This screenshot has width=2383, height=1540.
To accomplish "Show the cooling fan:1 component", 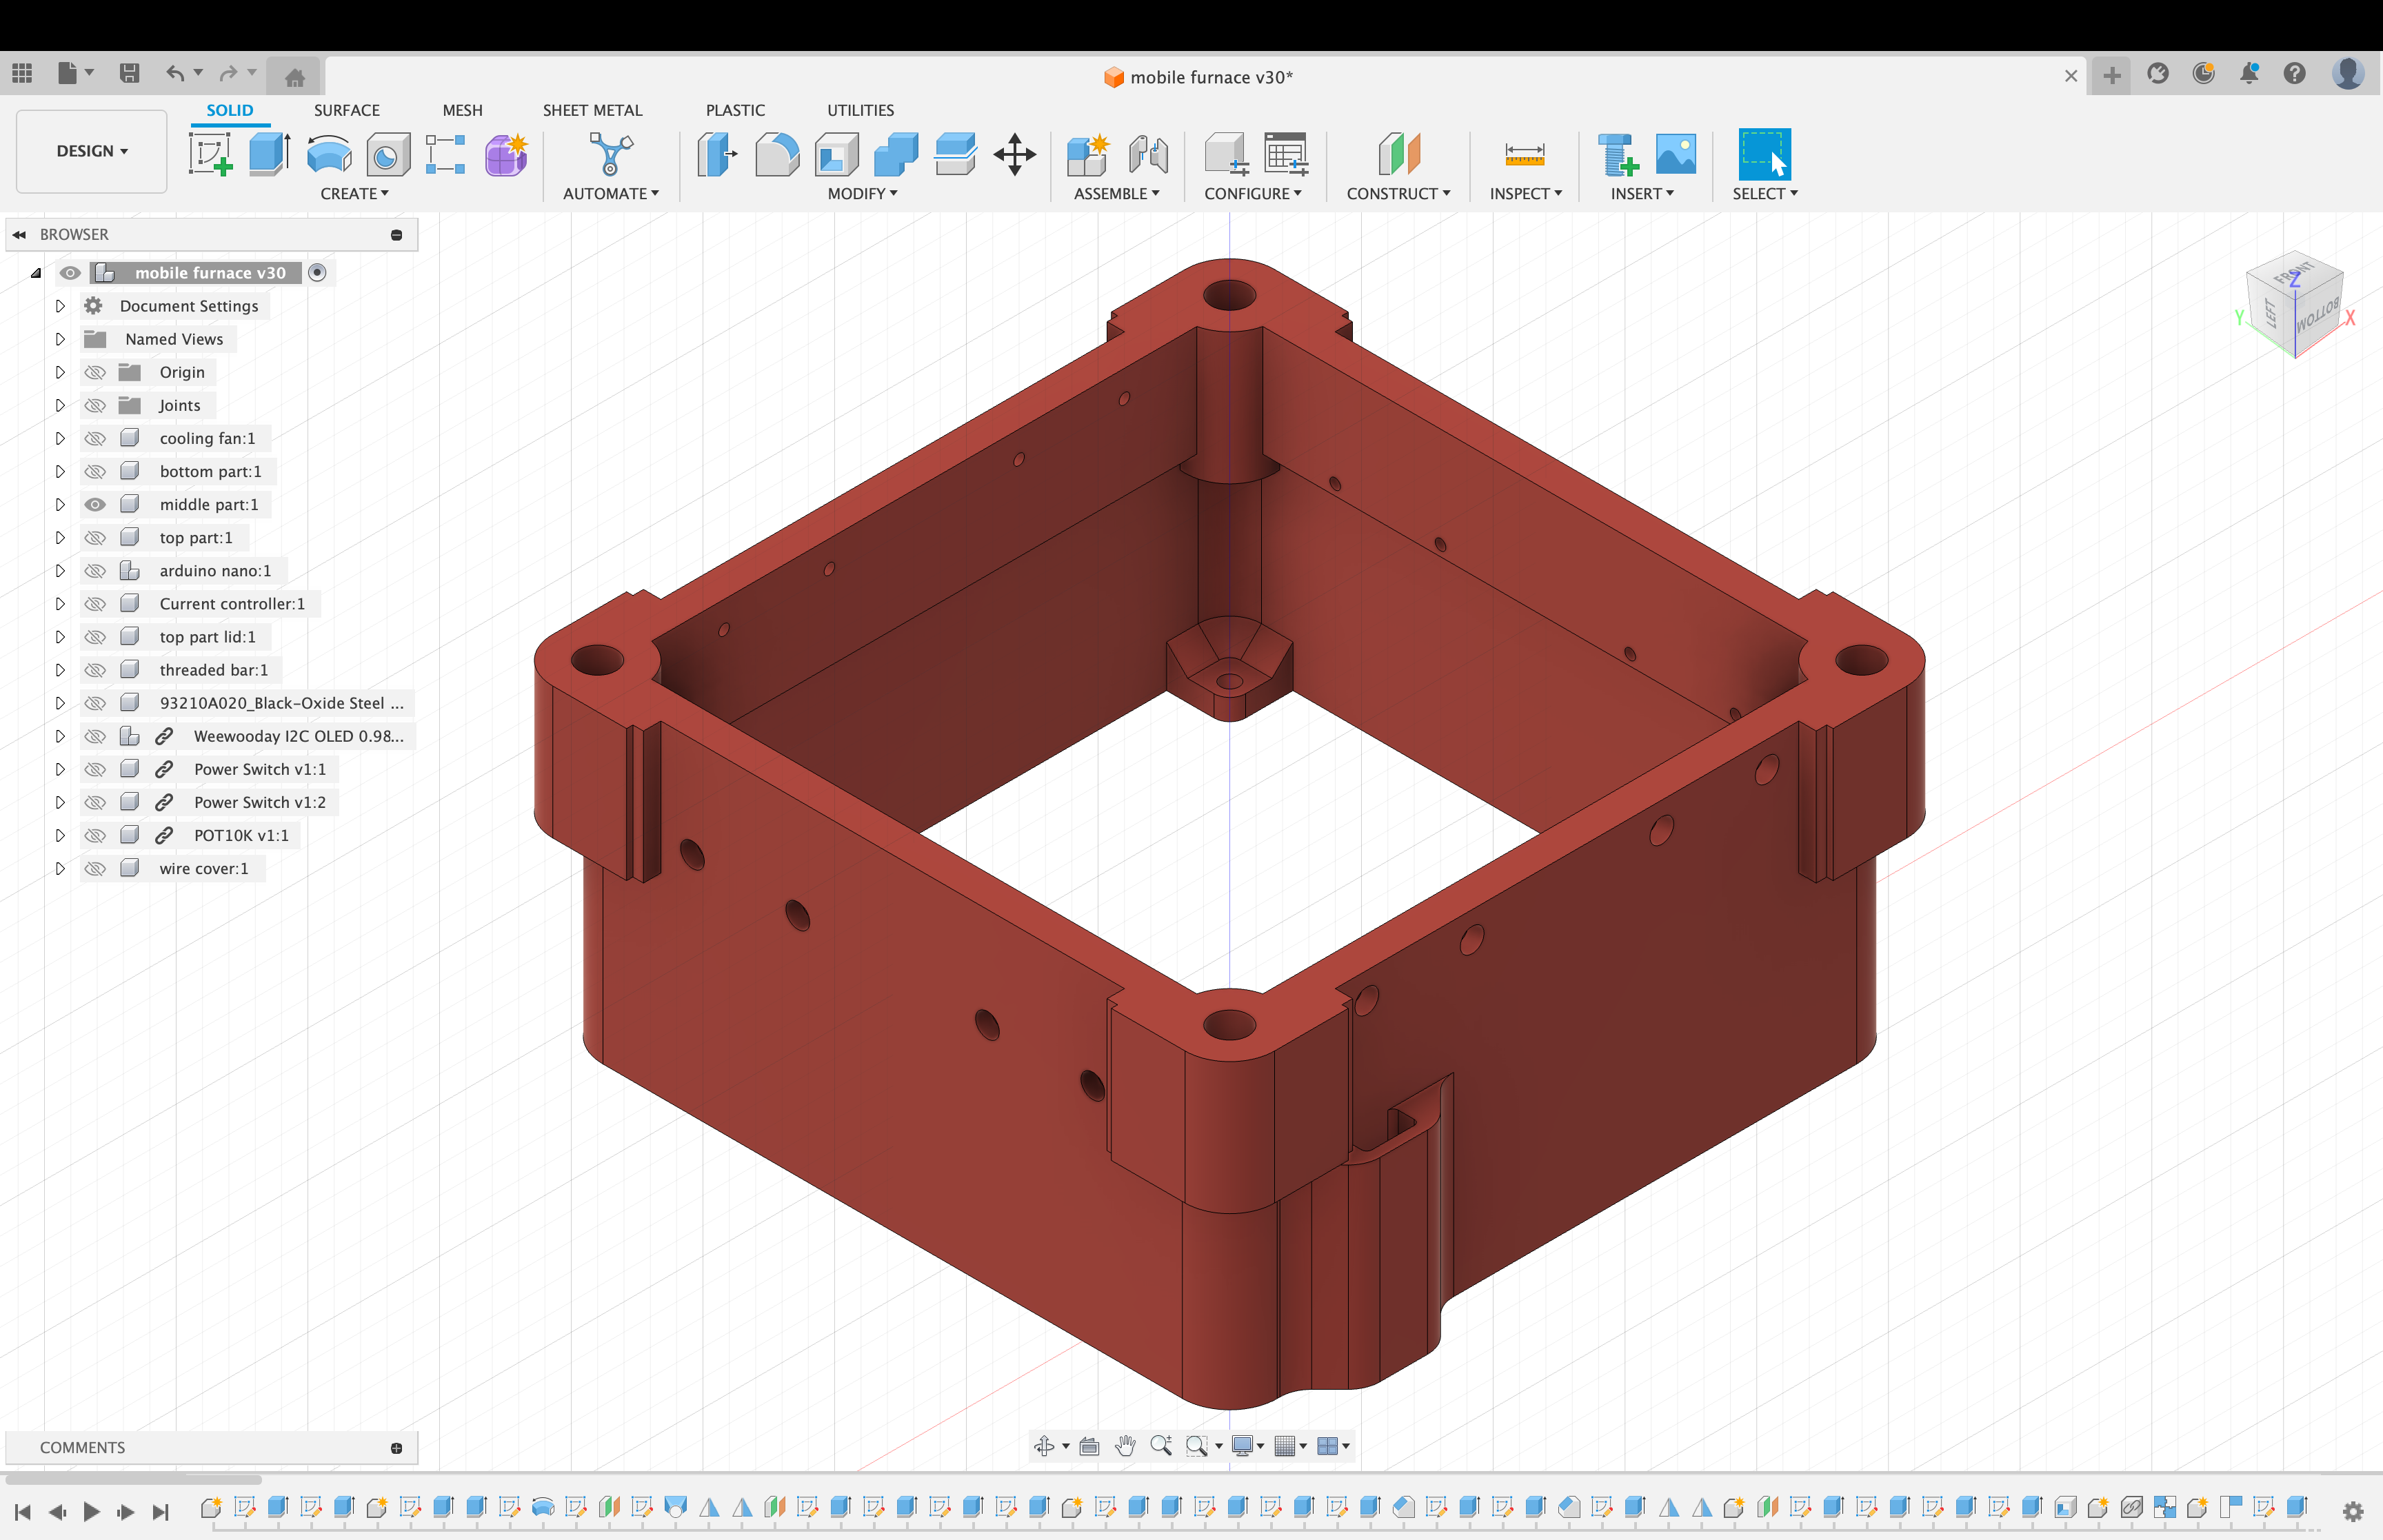I will click(95, 438).
